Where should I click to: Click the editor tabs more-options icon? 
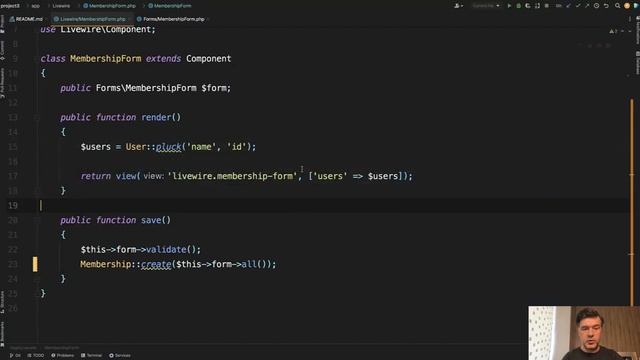click(630, 19)
